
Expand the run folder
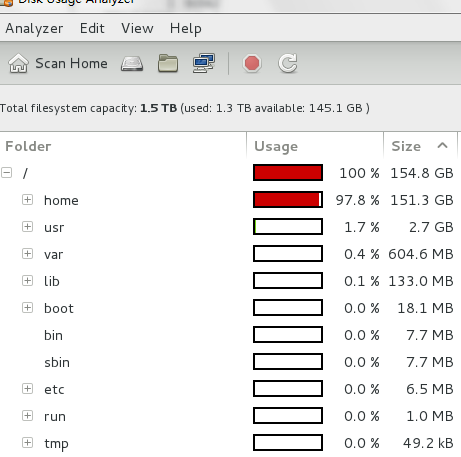click(x=27, y=416)
